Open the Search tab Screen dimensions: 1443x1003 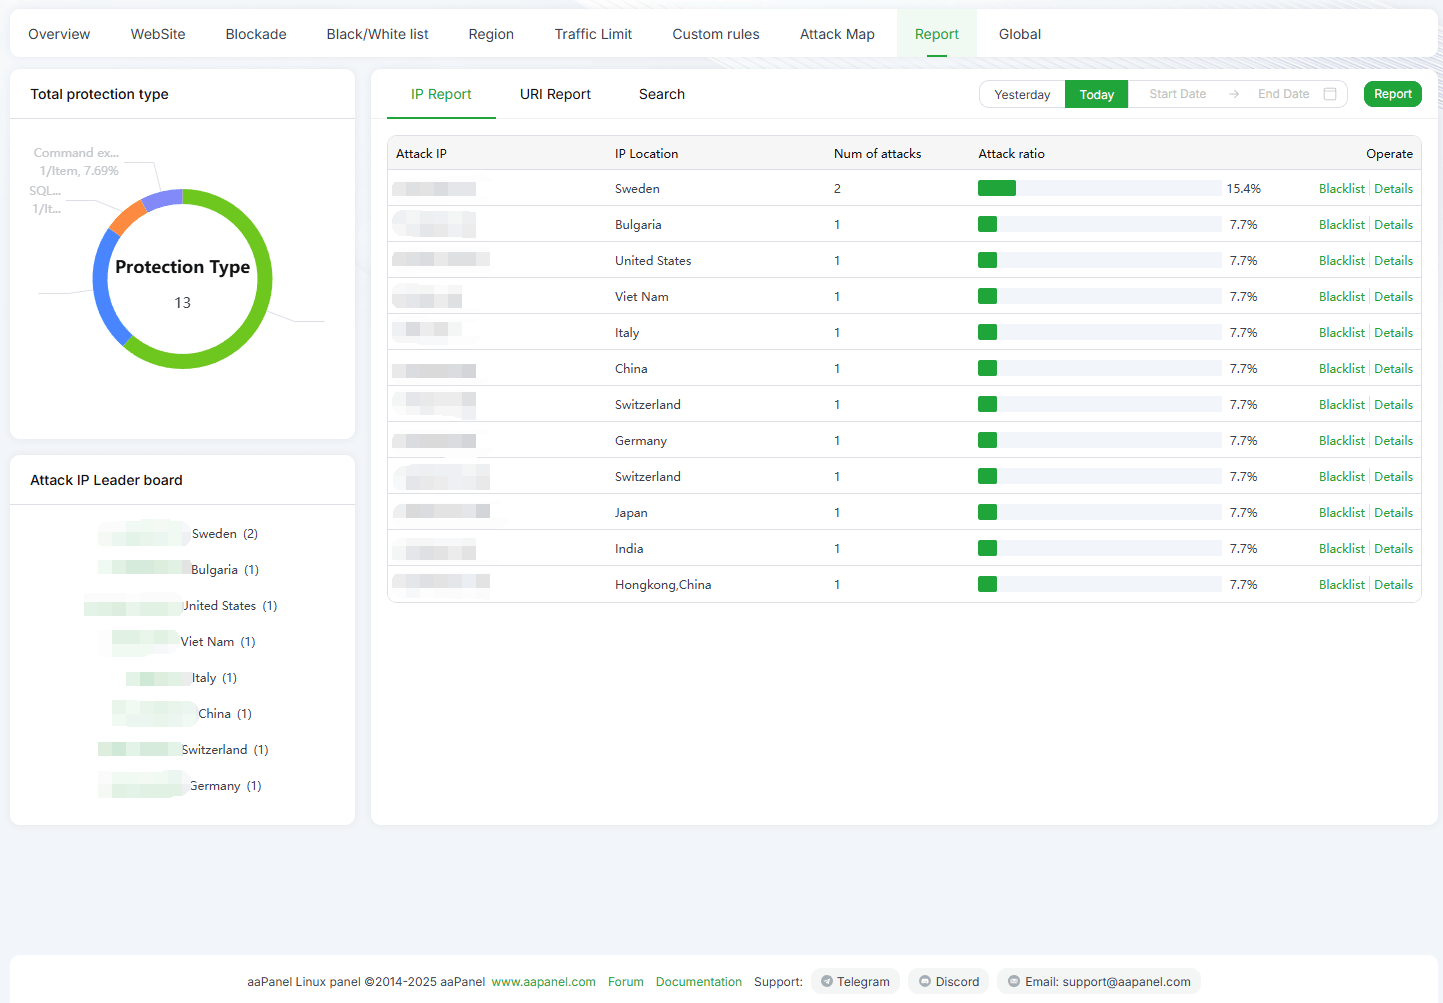[x=662, y=94]
